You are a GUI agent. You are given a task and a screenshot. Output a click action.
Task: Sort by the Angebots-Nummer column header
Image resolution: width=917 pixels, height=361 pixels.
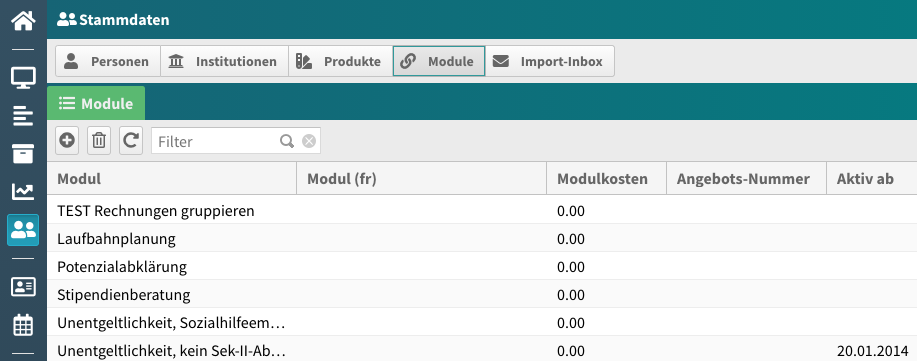747,178
